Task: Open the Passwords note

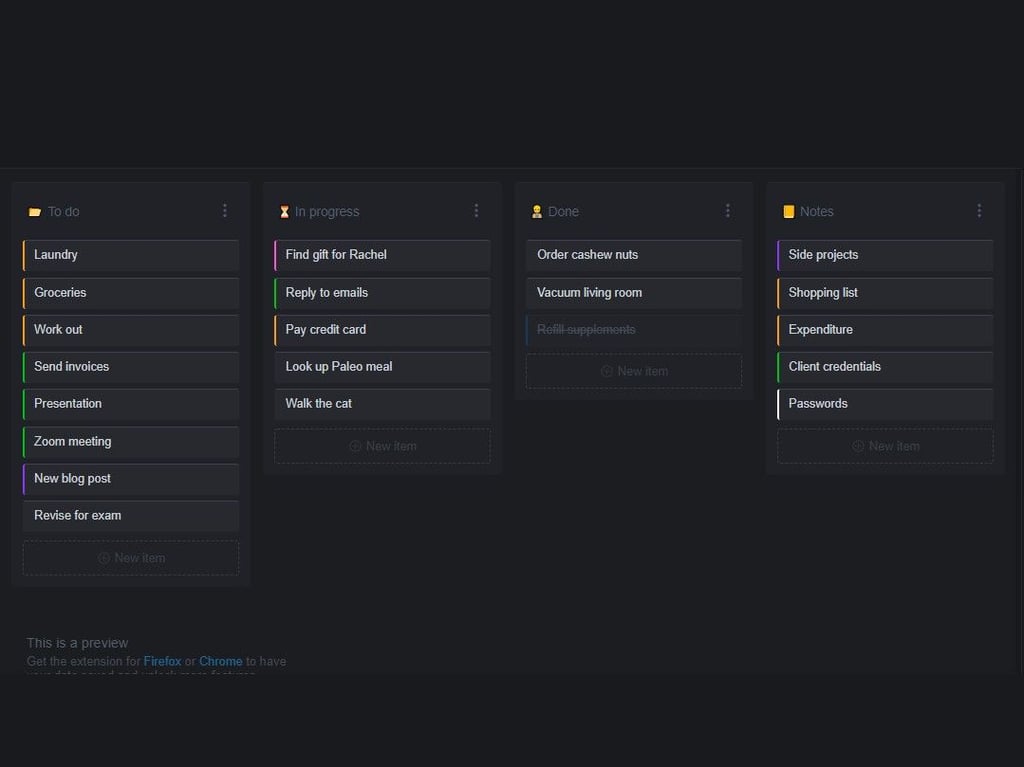Action: tap(886, 404)
